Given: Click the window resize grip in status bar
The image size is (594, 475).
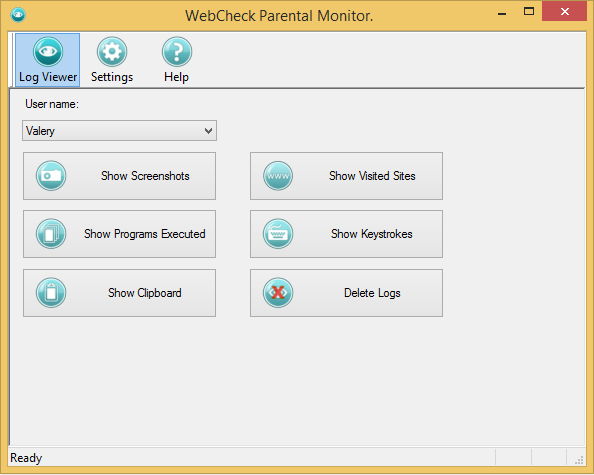Looking at the screenshot, I should click(579, 460).
